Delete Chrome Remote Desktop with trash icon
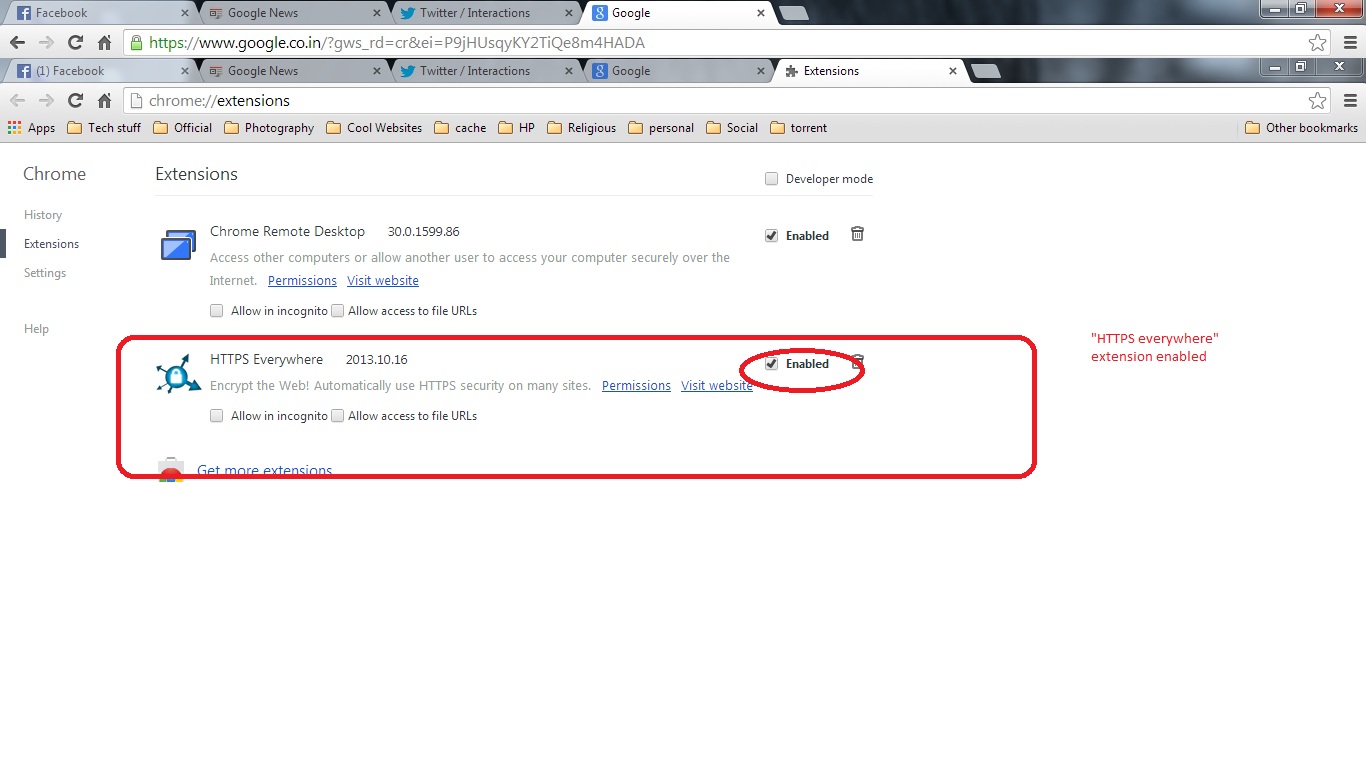 pyautogui.click(x=857, y=234)
